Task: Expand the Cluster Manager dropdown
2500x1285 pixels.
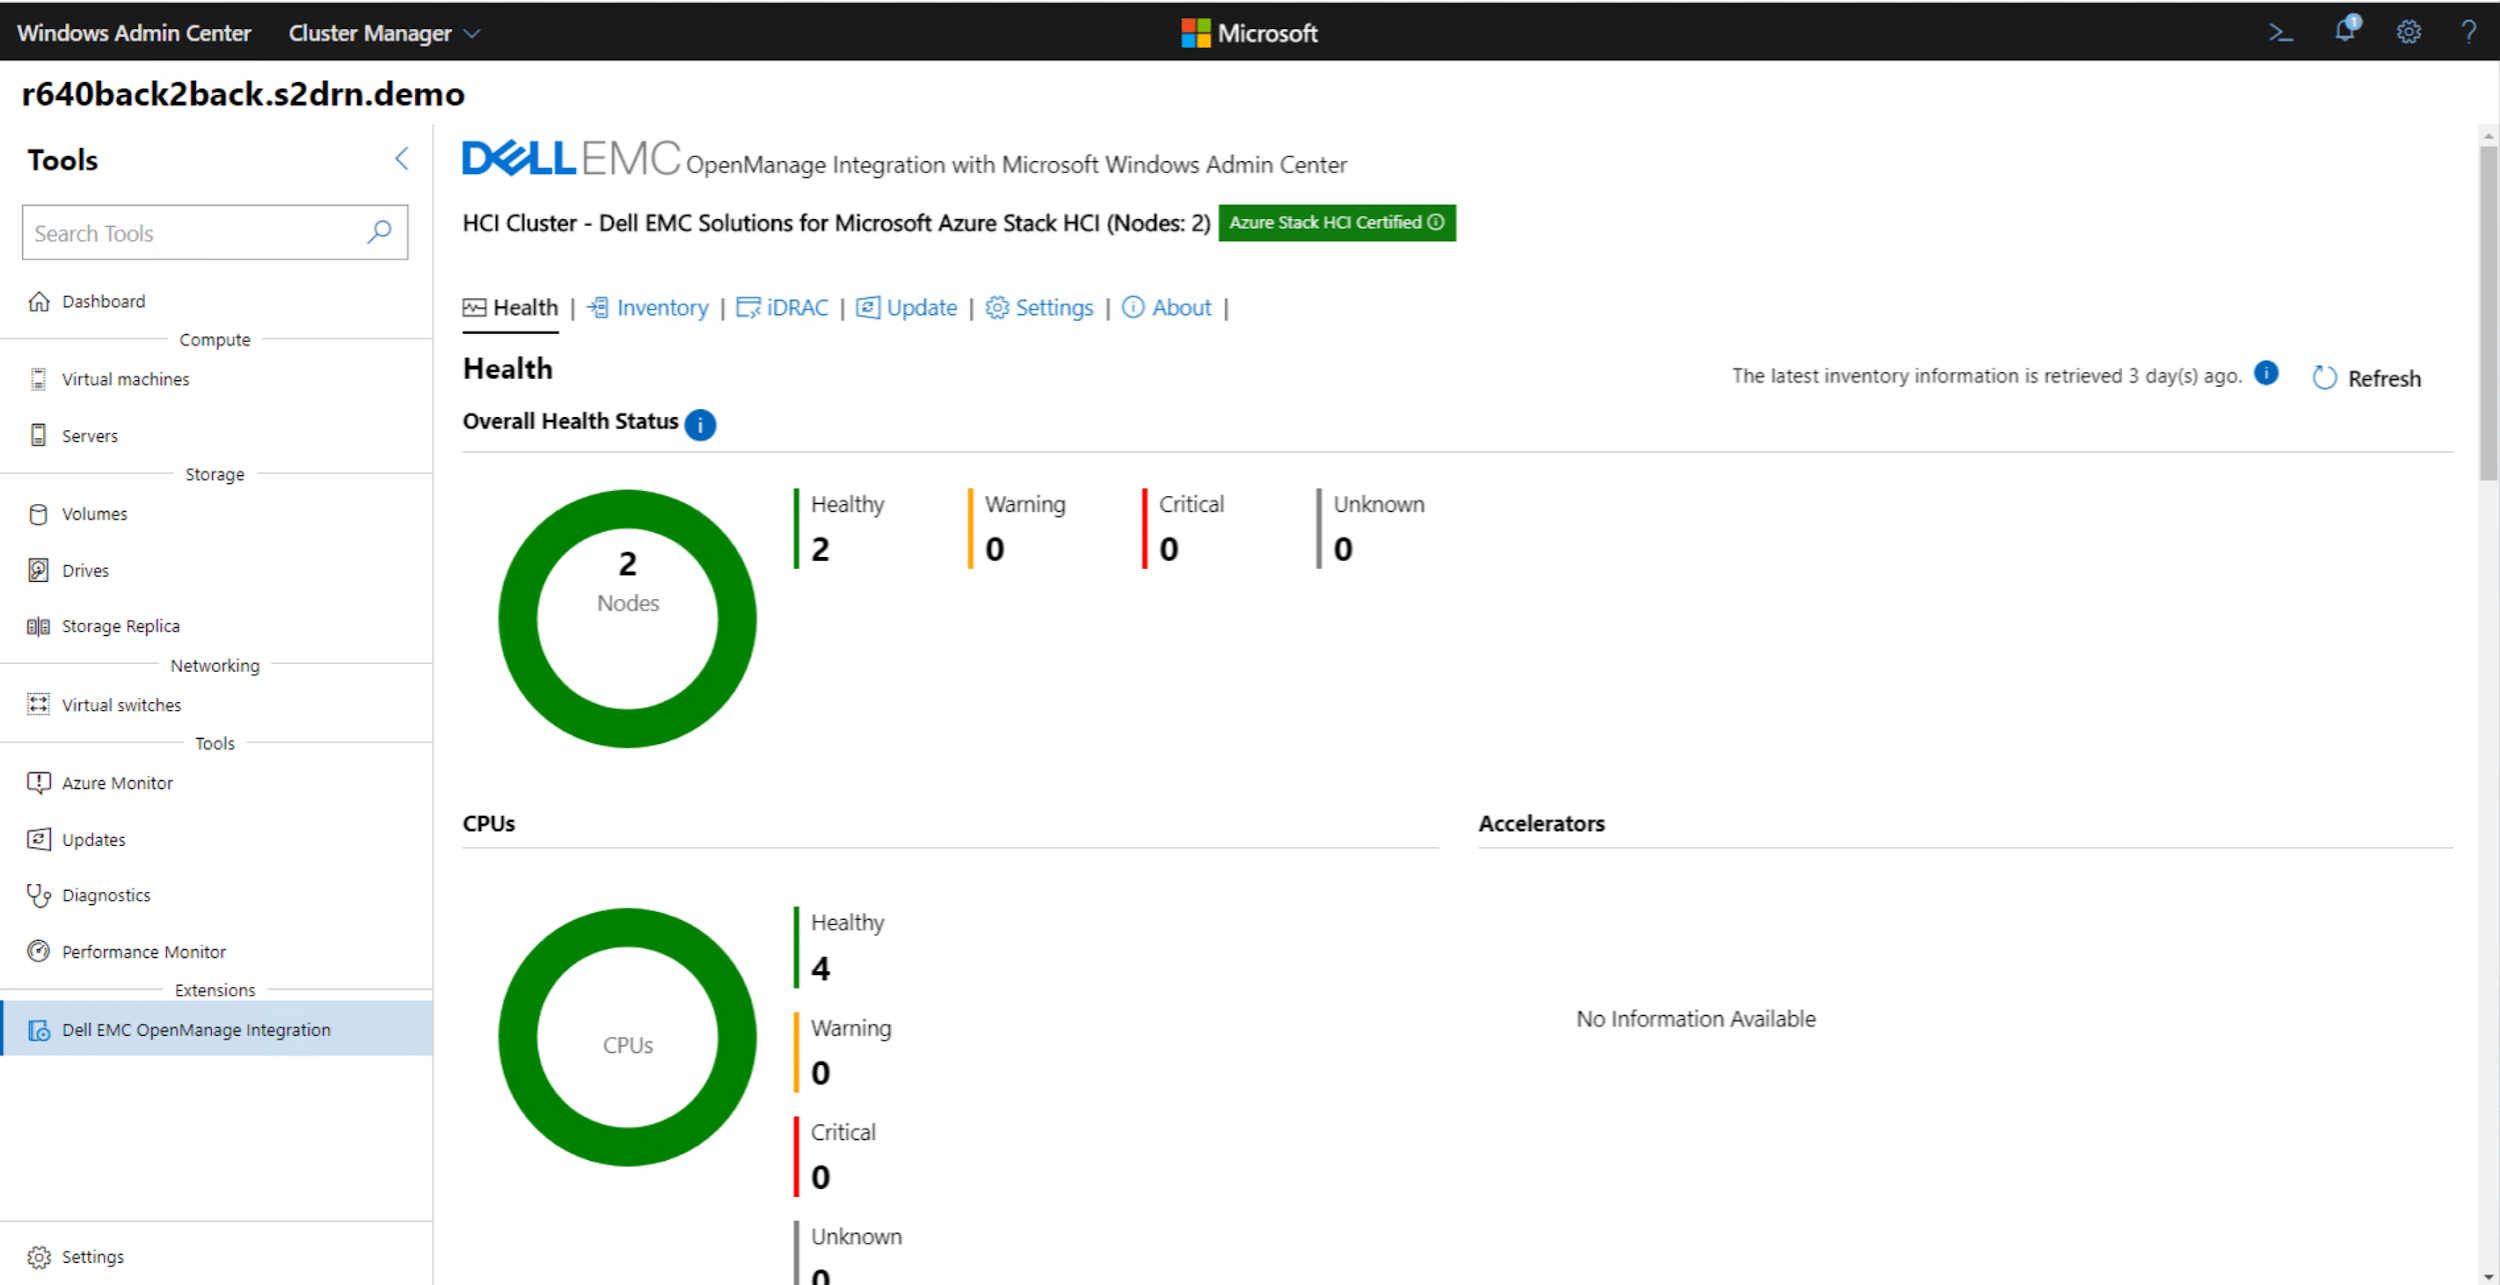Action: tap(384, 33)
